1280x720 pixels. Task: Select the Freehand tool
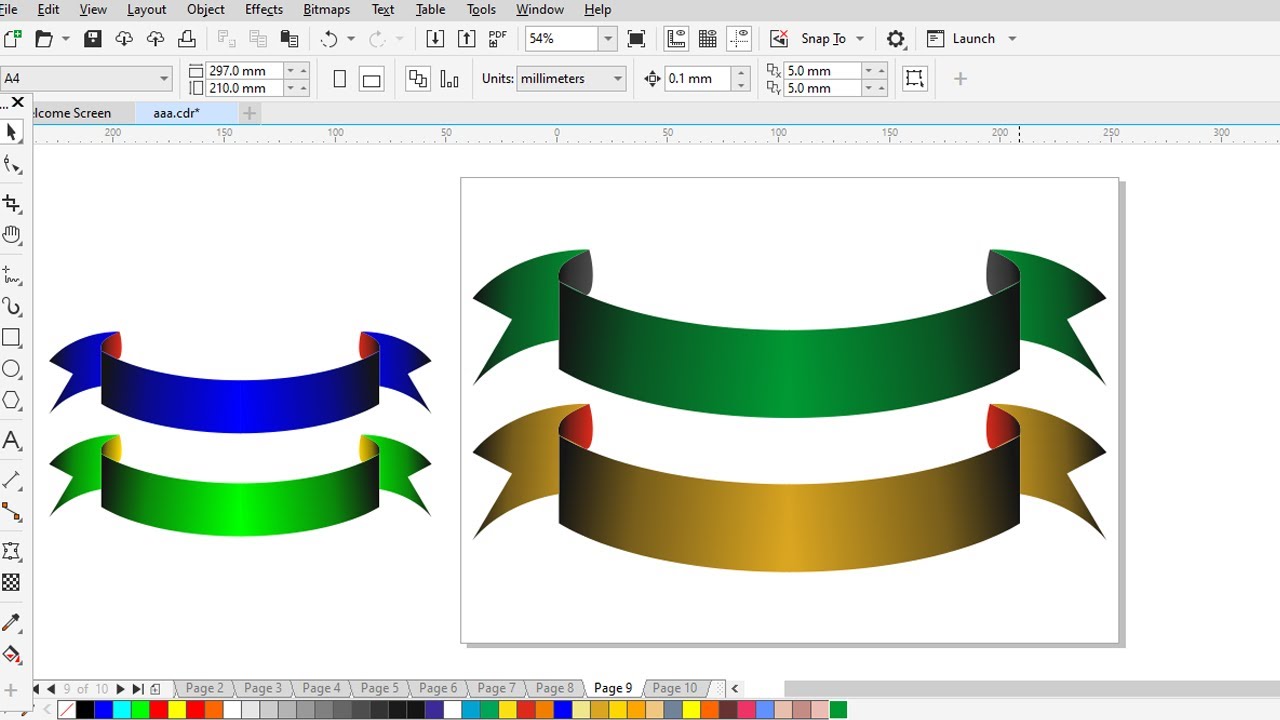(12, 275)
